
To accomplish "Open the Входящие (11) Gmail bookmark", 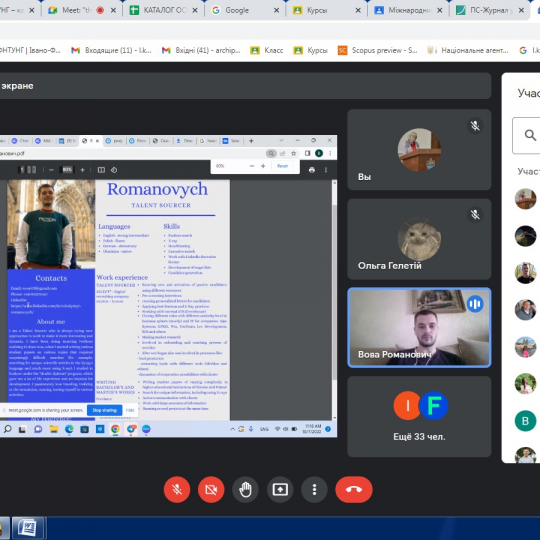I will [x=111, y=51].
